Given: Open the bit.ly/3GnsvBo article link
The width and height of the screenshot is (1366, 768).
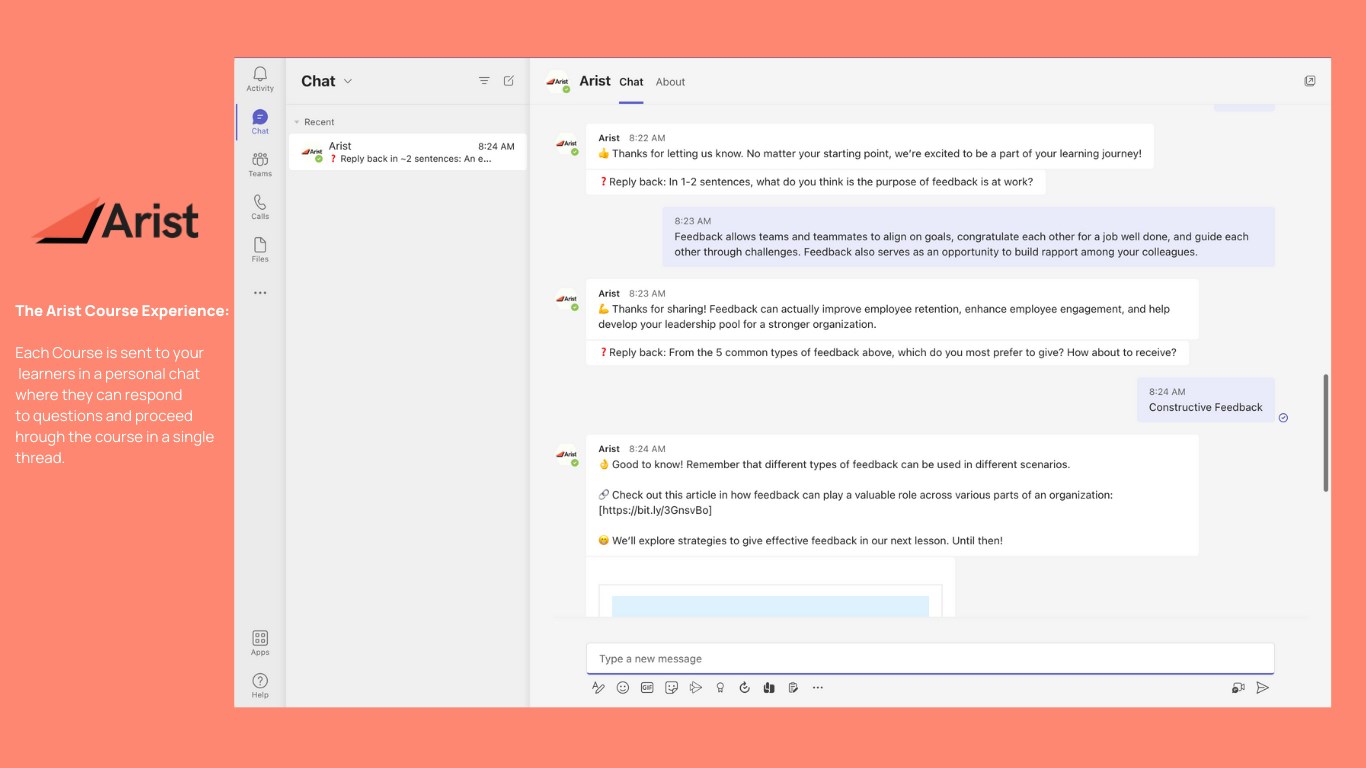Looking at the screenshot, I should [x=655, y=510].
